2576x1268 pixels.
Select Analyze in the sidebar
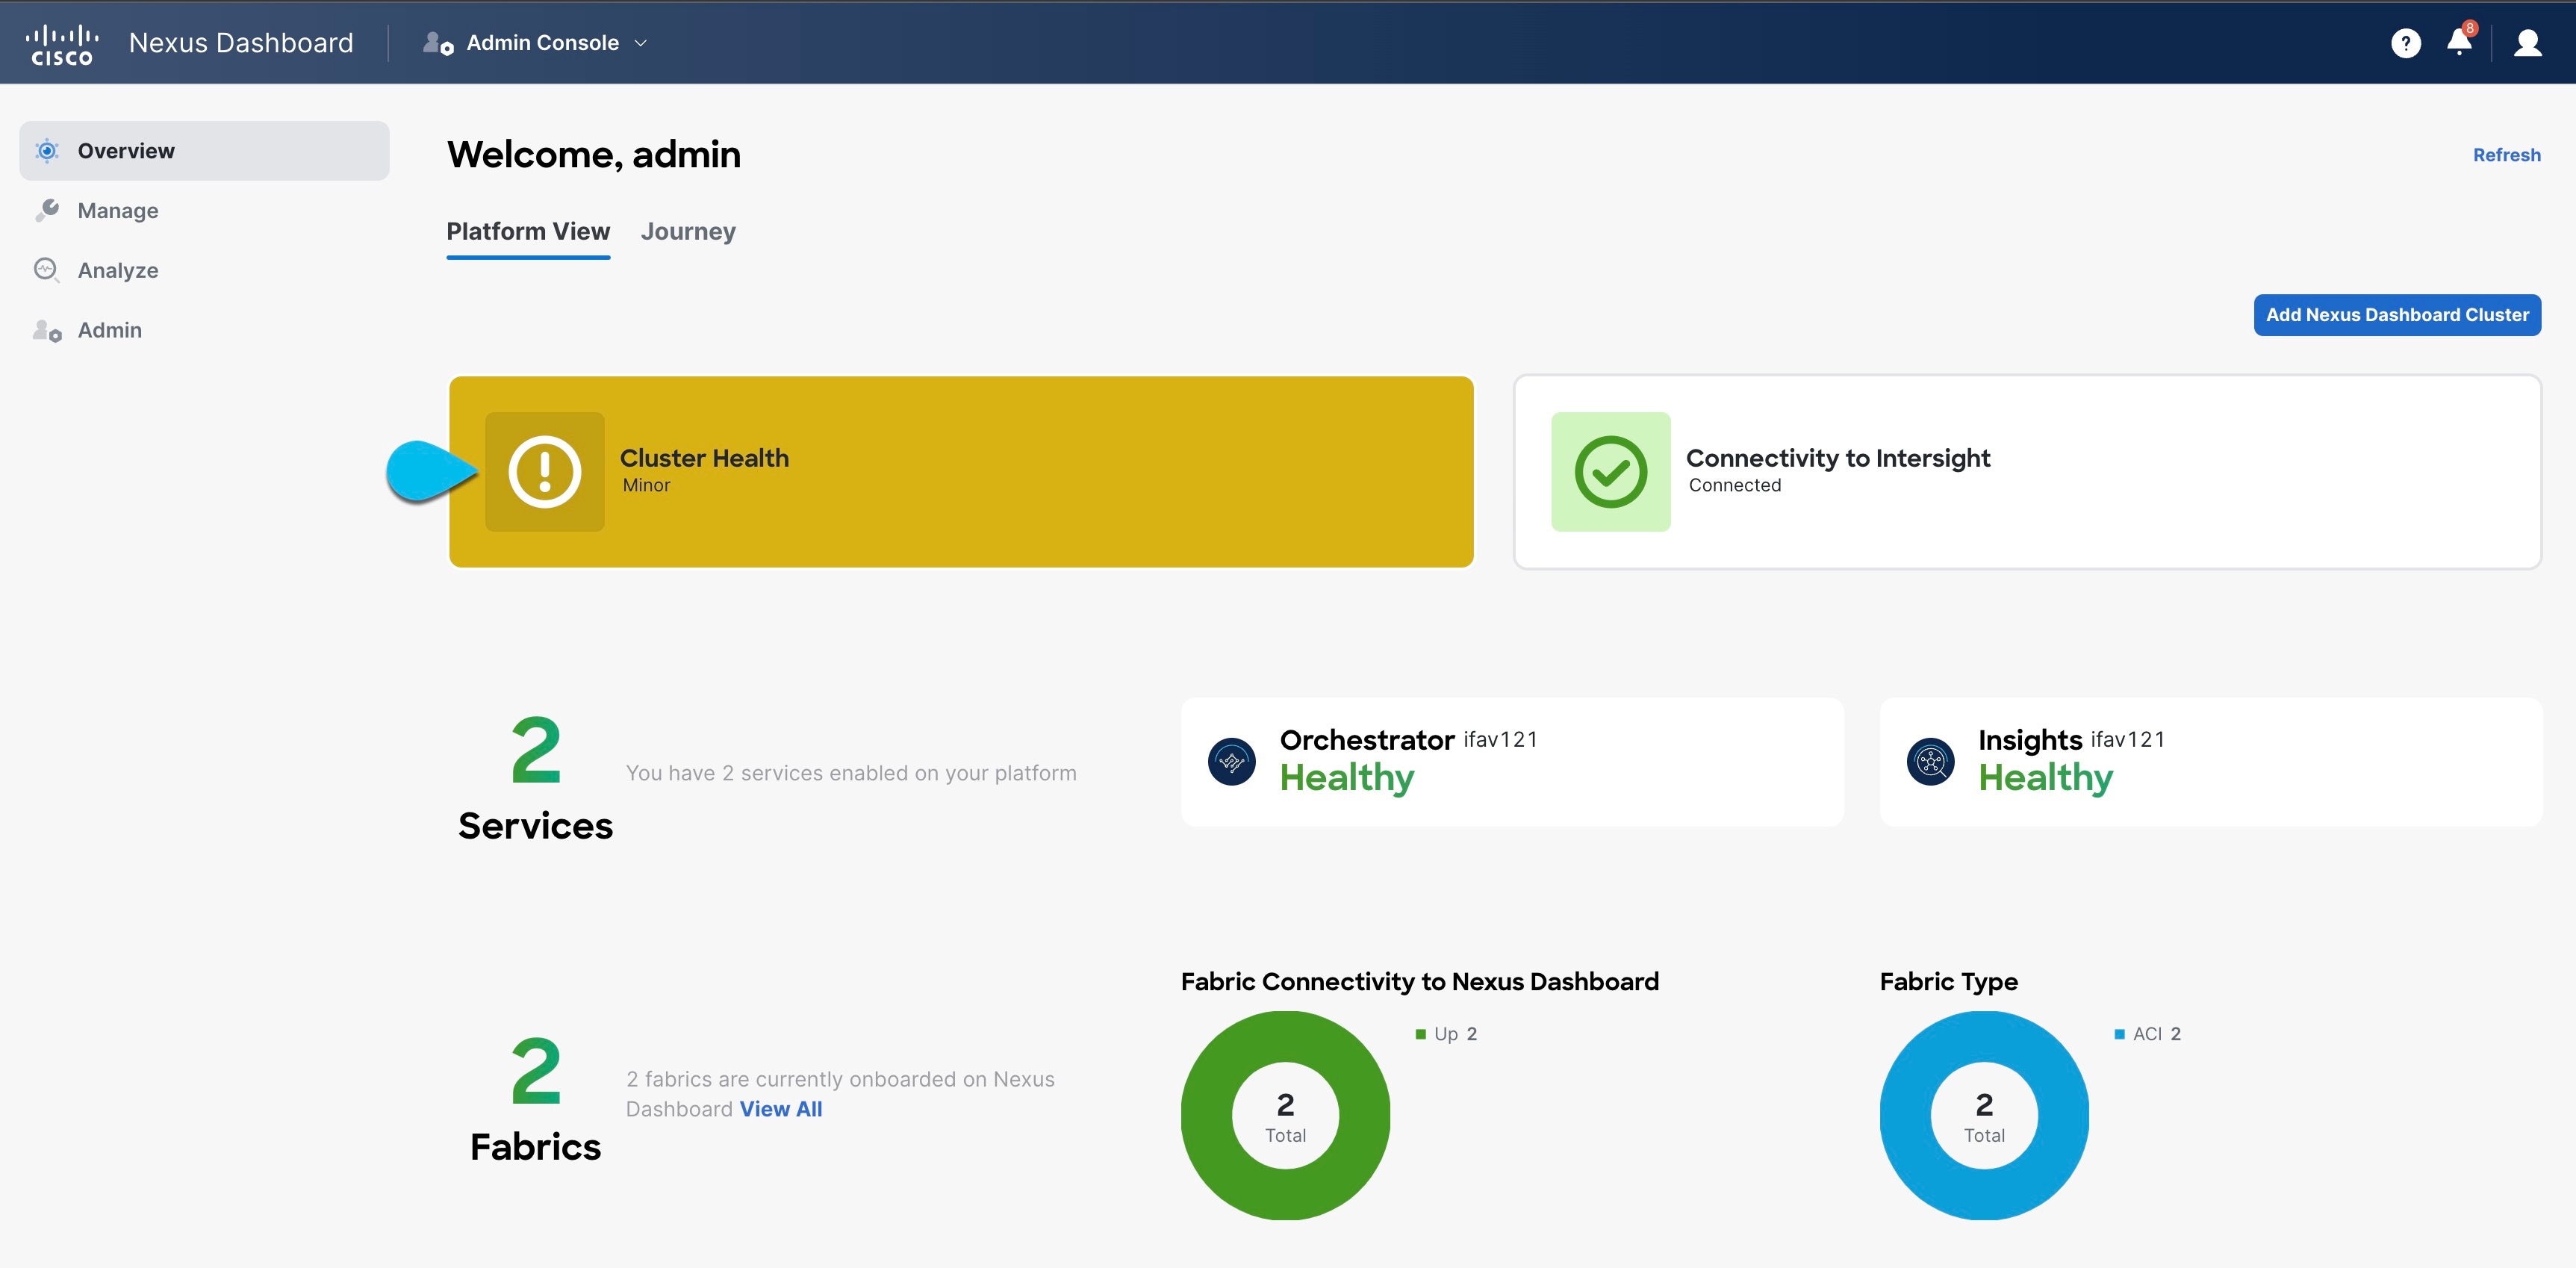204,270
